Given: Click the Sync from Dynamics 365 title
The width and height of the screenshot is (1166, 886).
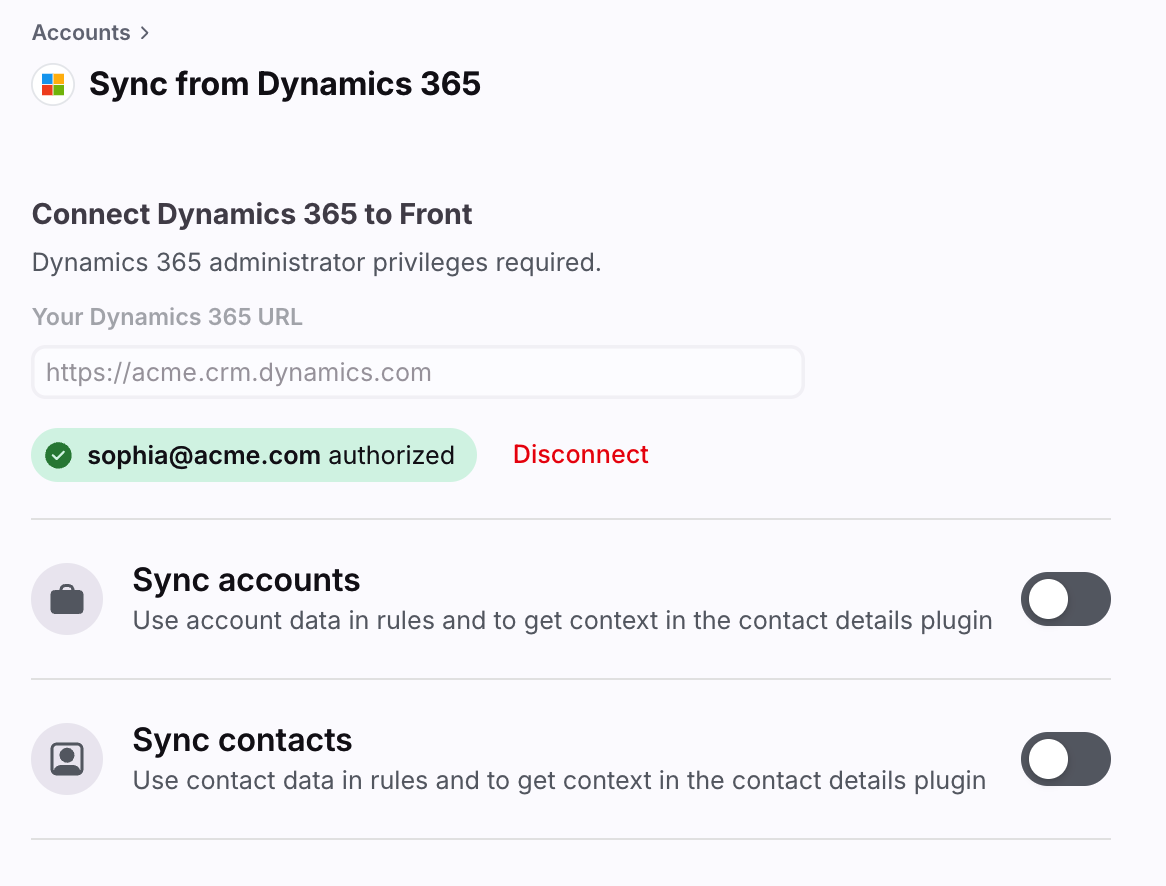Looking at the screenshot, I should coord(285,84).
